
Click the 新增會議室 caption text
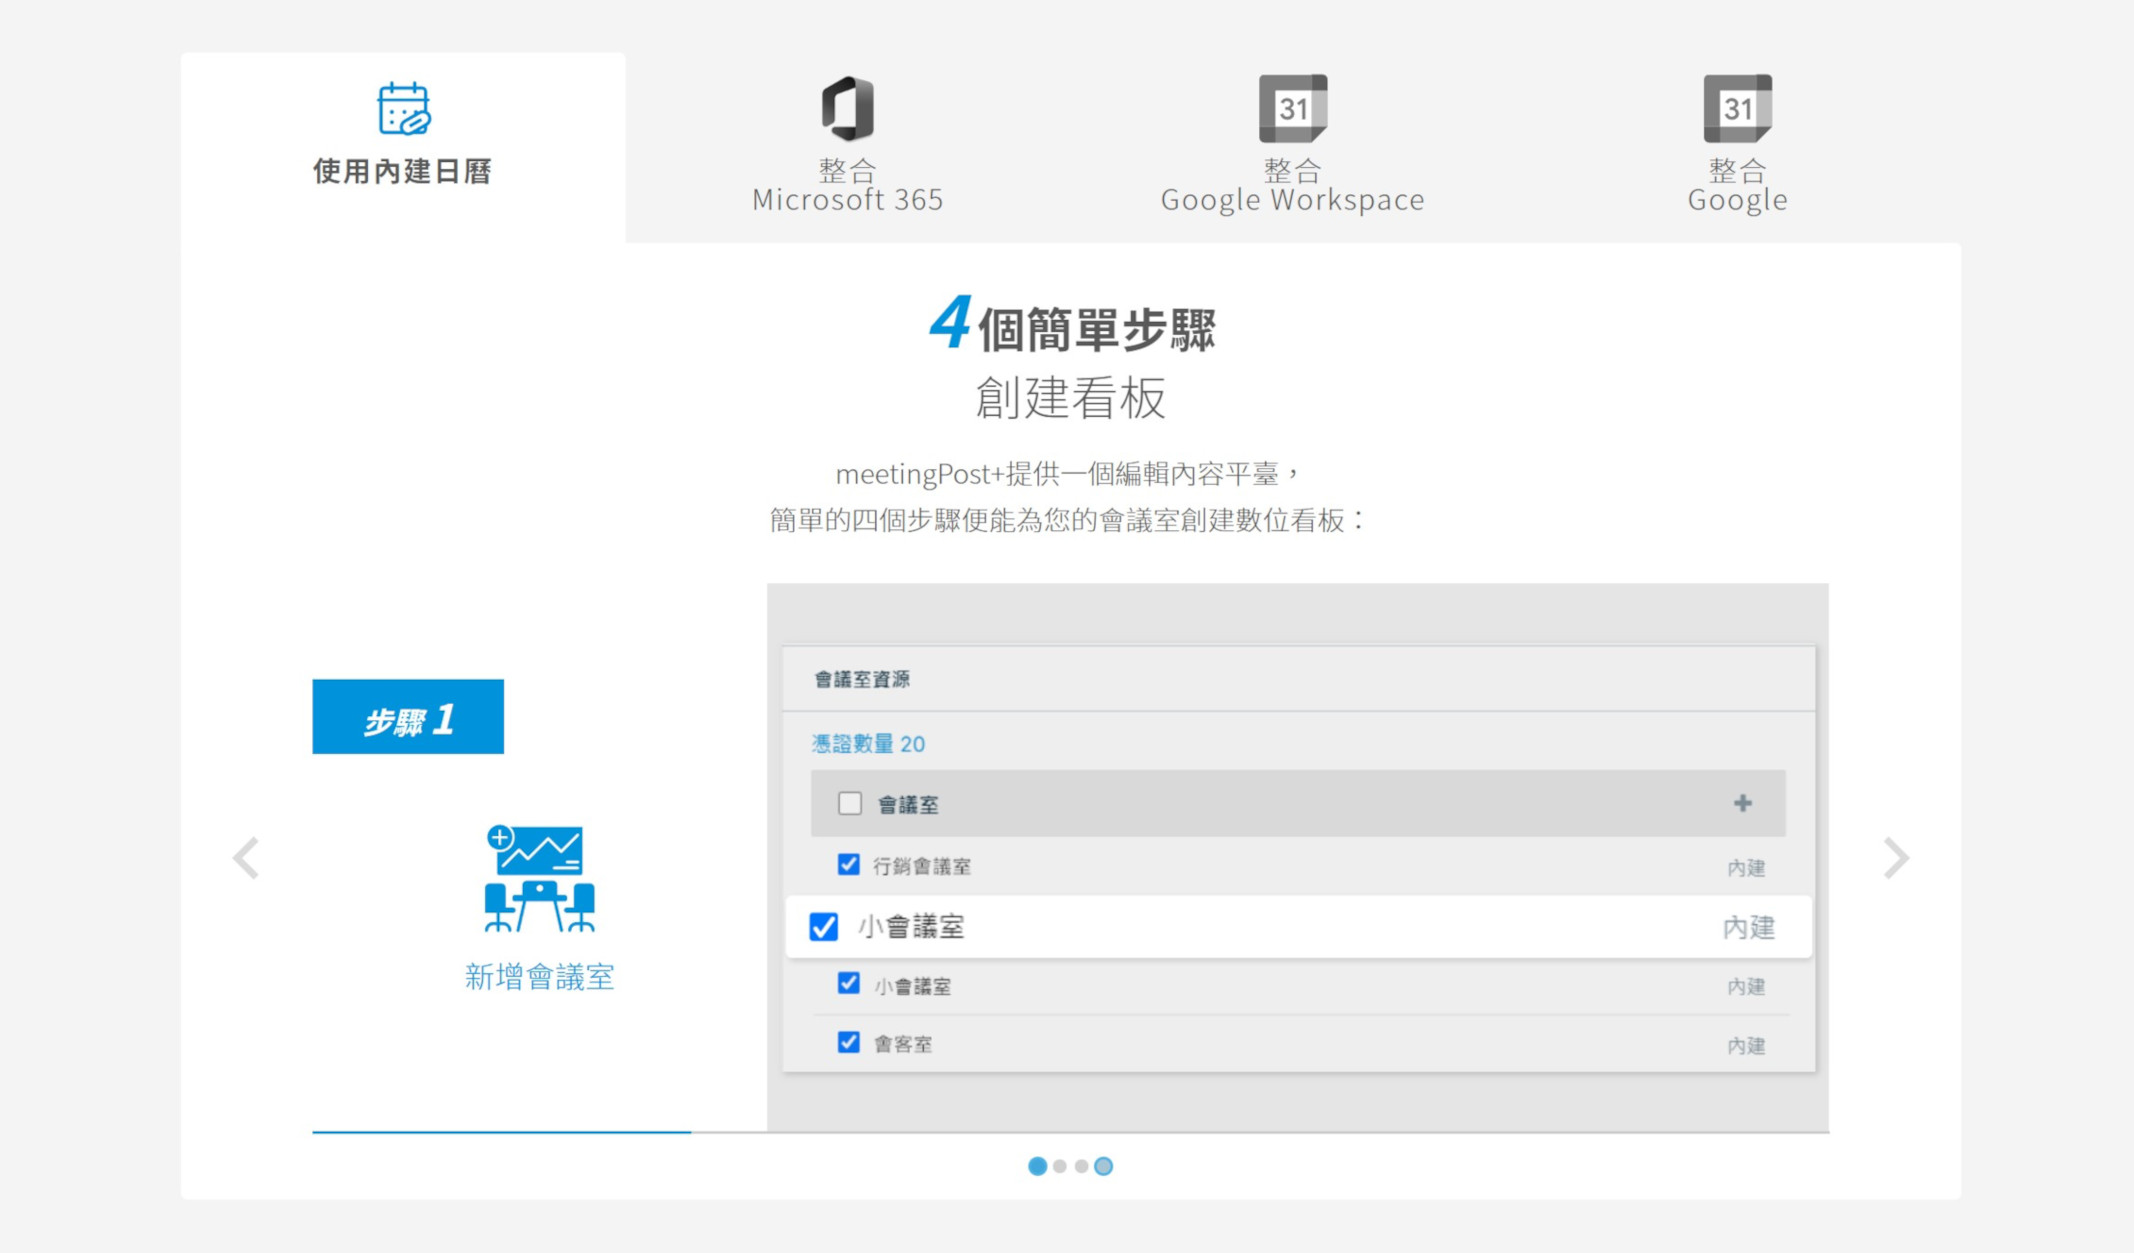(540, 977)
